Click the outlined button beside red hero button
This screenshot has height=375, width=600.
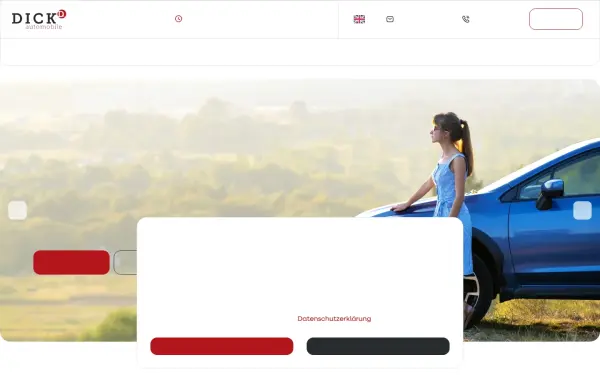click(x=125, y=262)
